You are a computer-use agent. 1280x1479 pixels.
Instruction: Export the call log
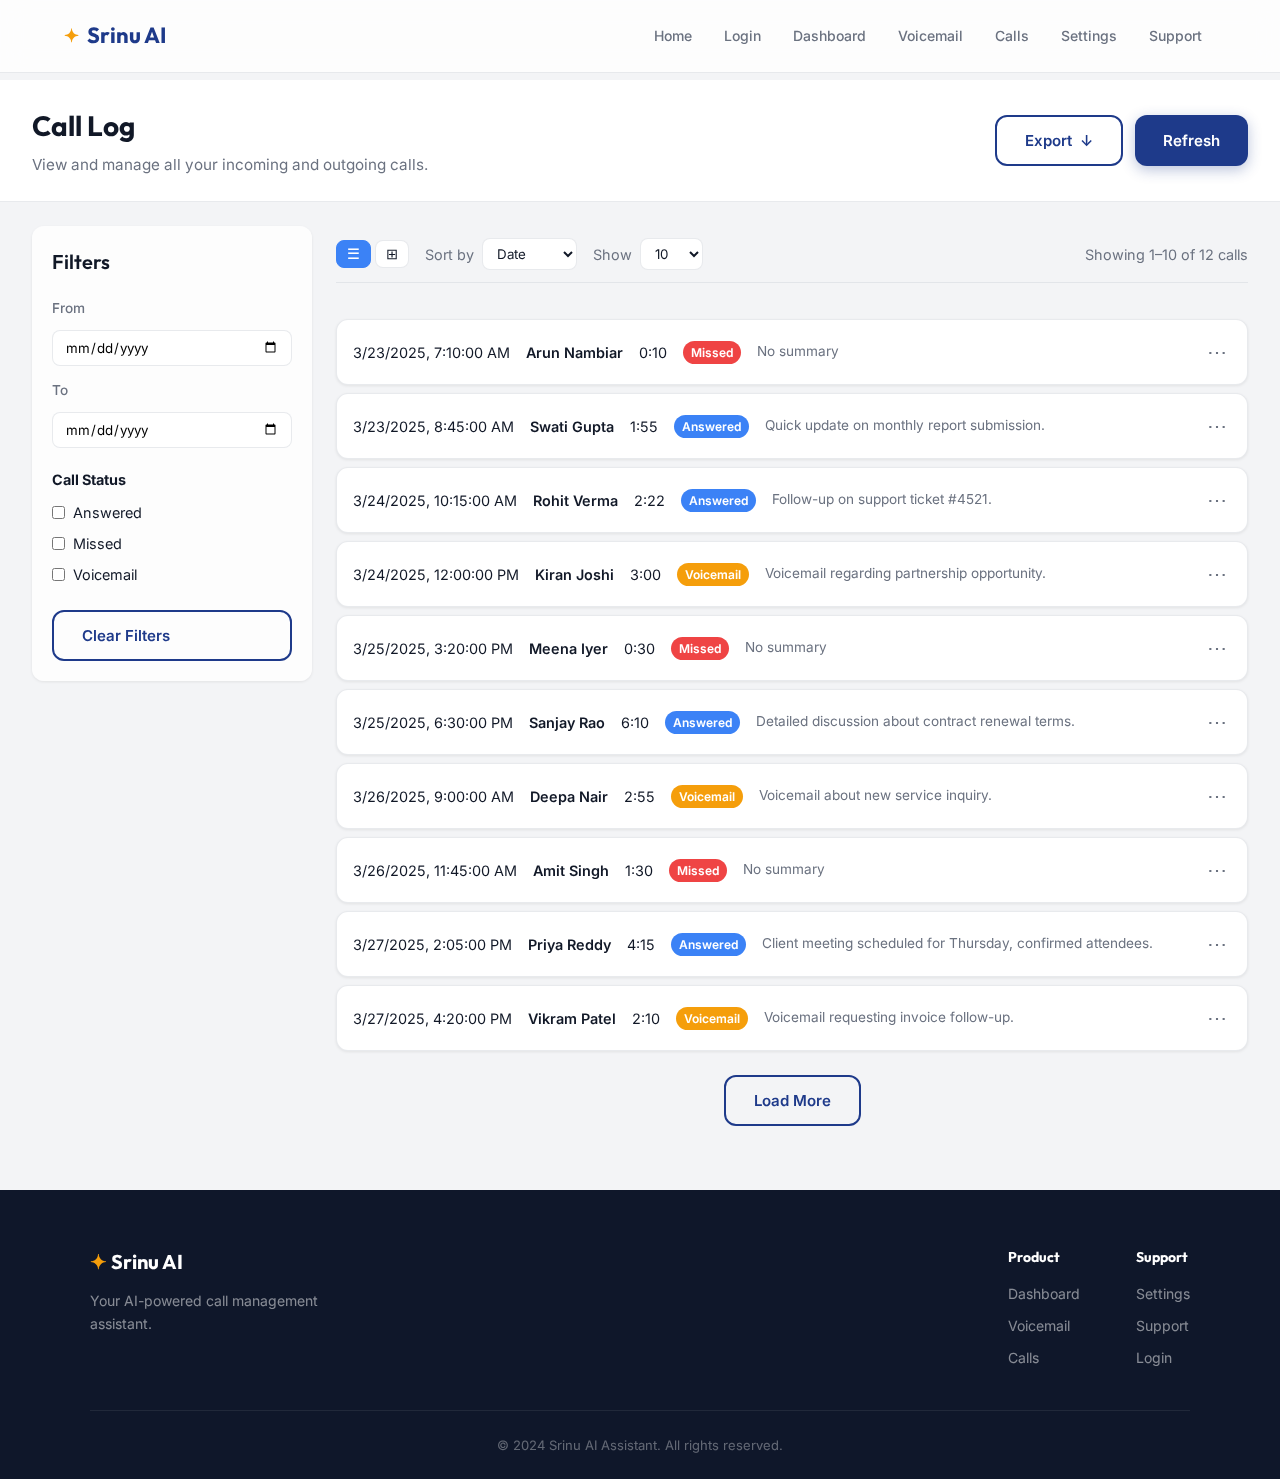(x=1059, y=141)
